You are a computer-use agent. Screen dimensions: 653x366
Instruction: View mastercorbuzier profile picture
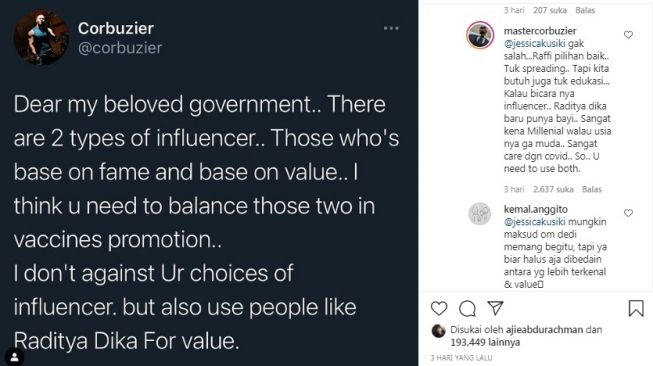point(480,35)
